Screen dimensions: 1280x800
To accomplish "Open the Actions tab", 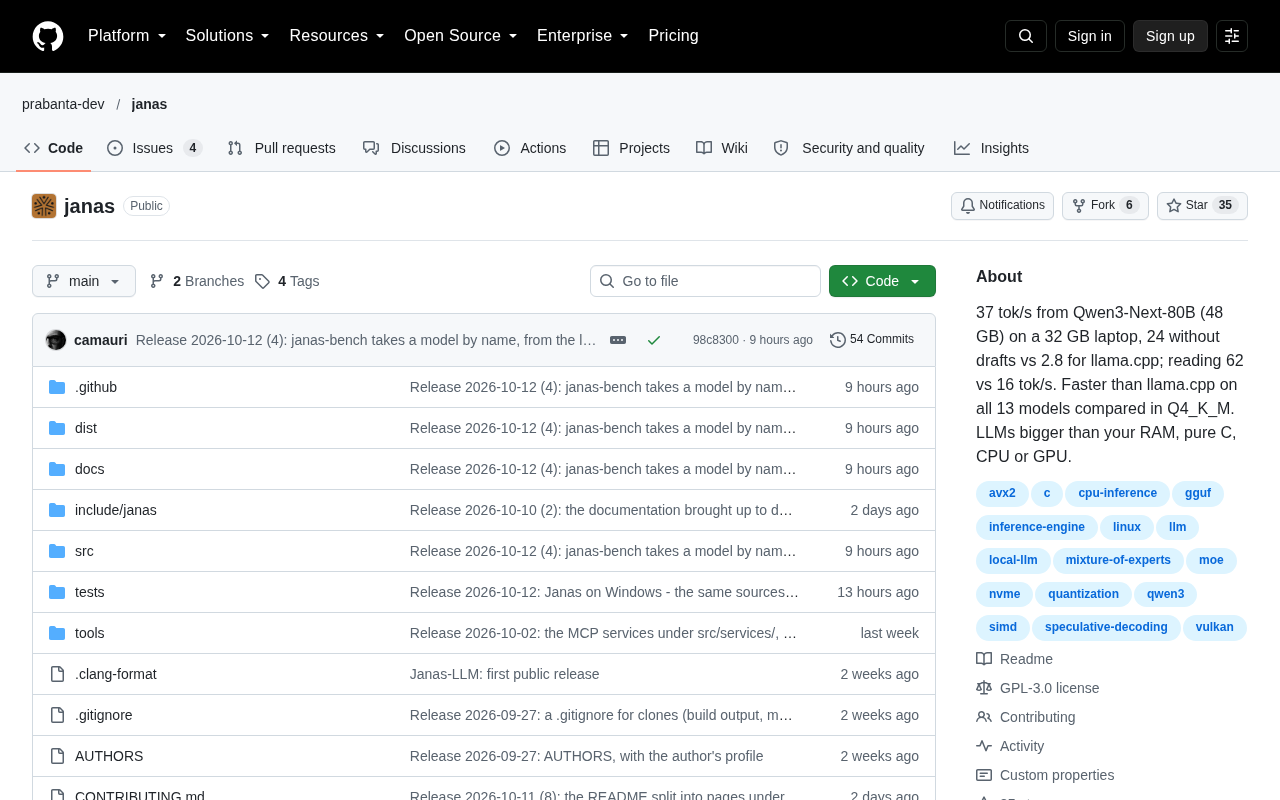I will (x=530, y=148).
